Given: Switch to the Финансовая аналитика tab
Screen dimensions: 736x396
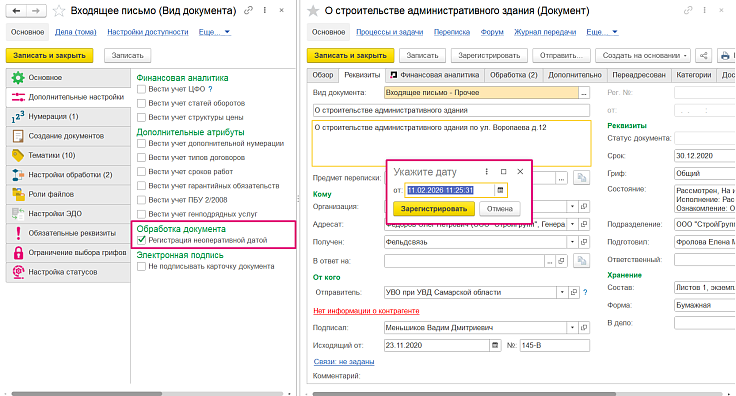Looking at the screenshot, I should [435, 75].
